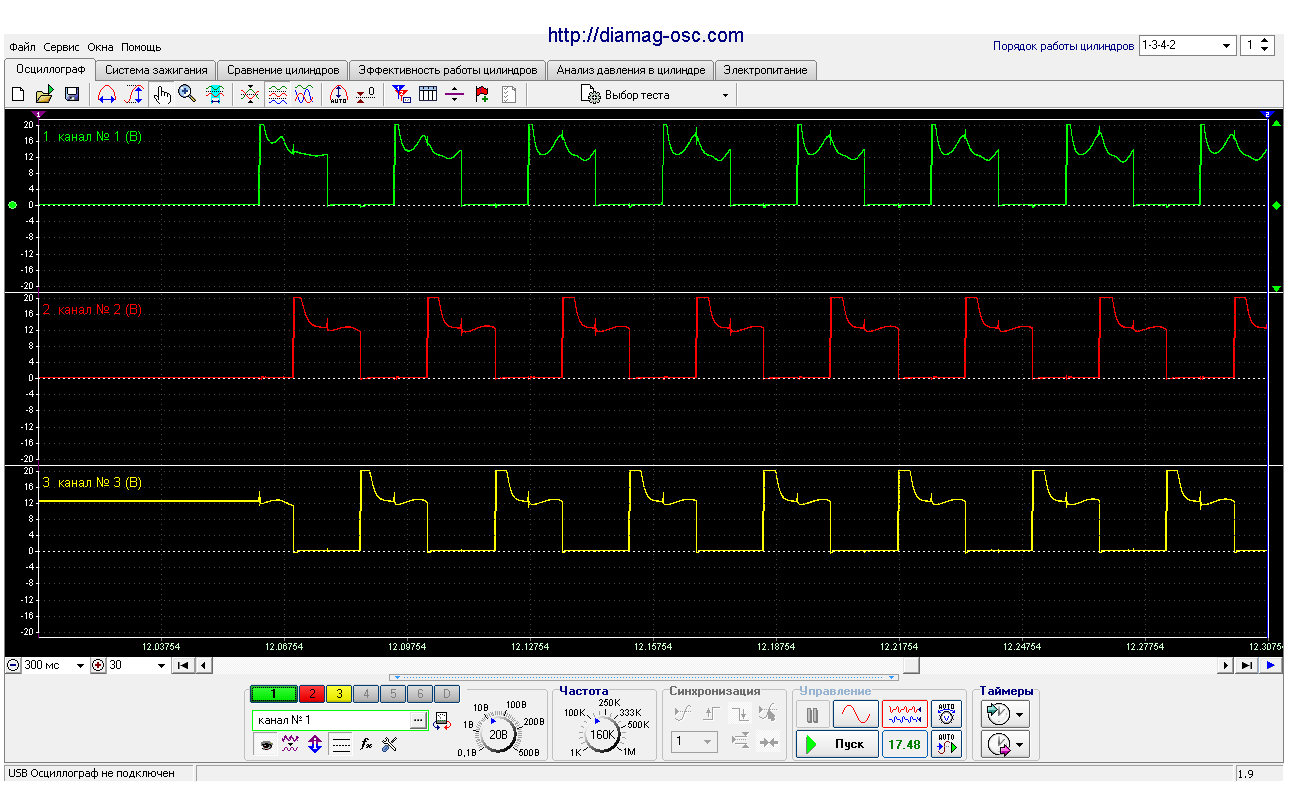Open the channel tools wrench icon
Viewport: 1296px width, 786px height.
[x=390, y=744]
